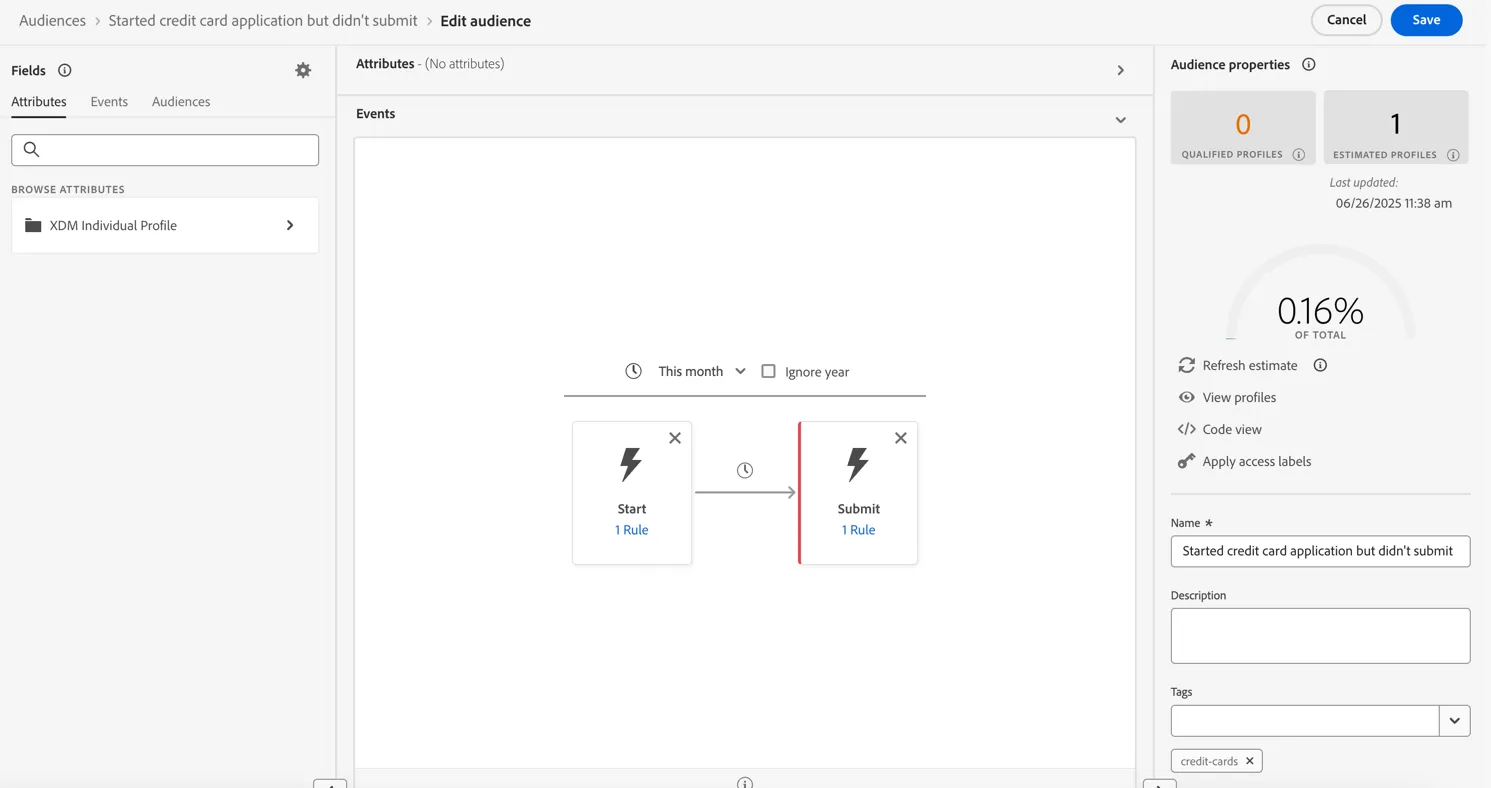
Task: Open the Start event 1 Rule link
Action: (x=631, y=530)
